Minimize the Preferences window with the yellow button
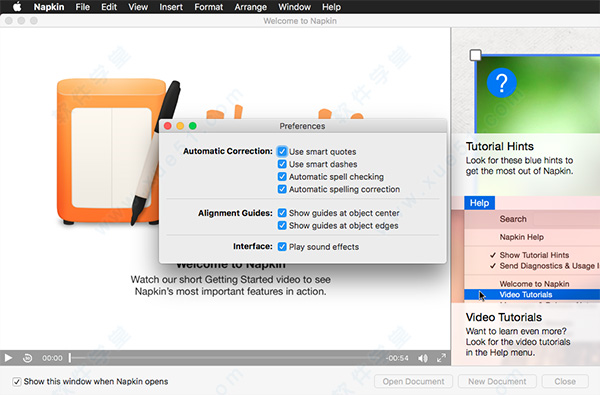The height and width of the screenshot is (395, 600). (x=180, y=126)
